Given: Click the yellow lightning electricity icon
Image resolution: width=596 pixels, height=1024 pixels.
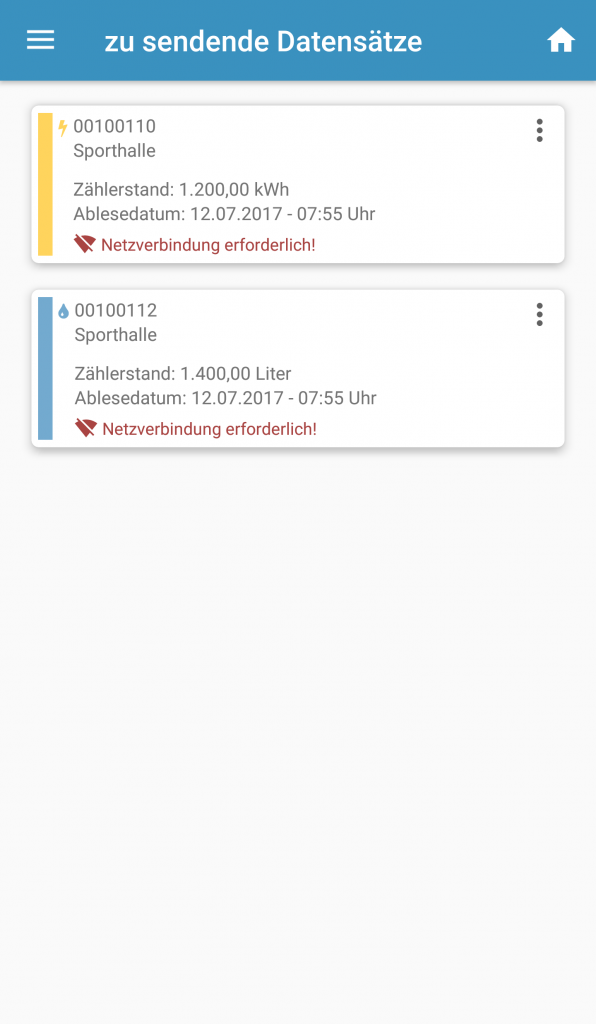Looking at the screenshot, I should tap(63, 127).
